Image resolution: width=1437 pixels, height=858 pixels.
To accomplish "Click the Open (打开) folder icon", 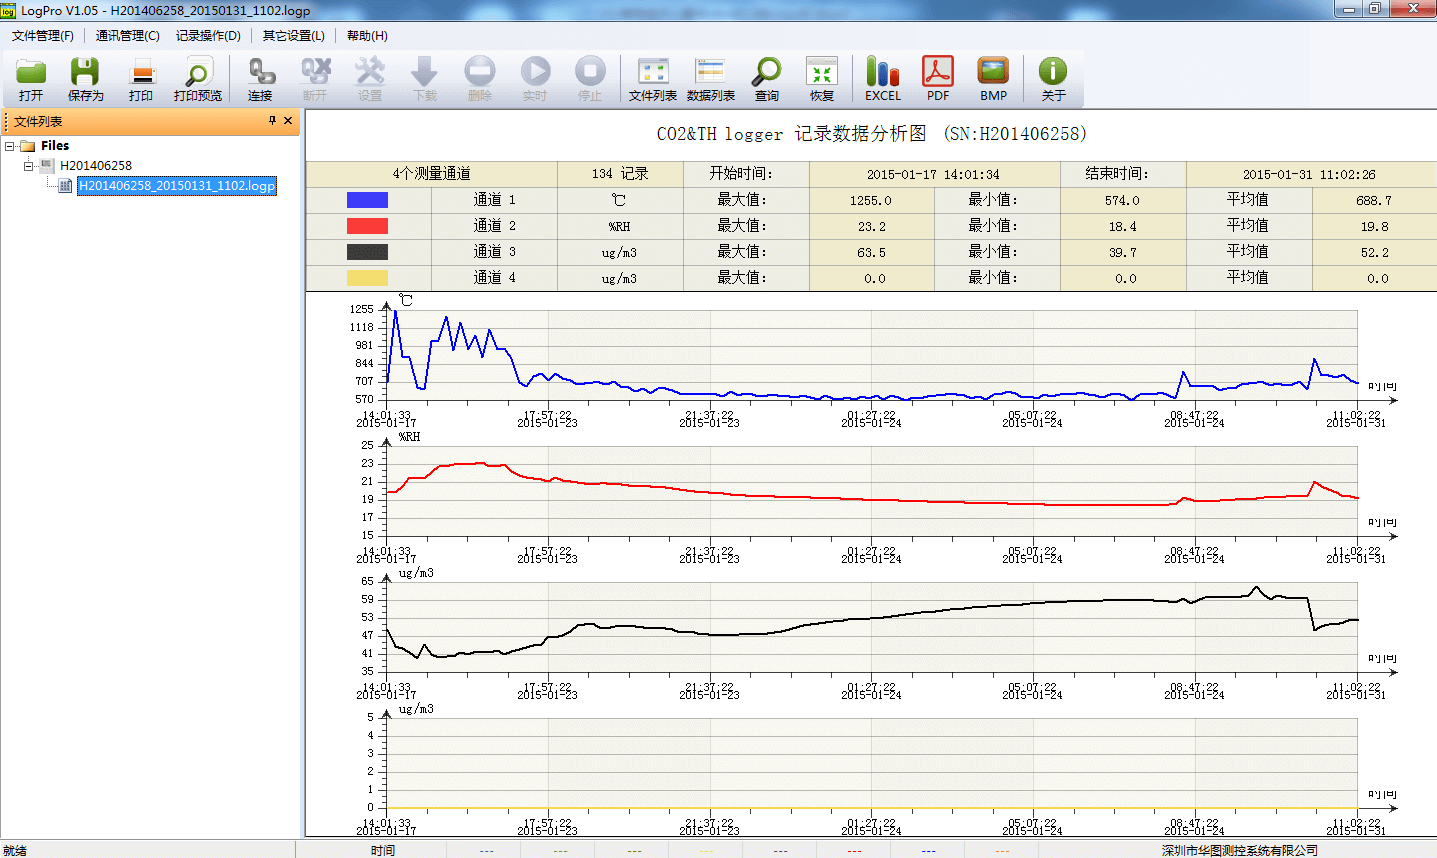I will tap(31, 78).
